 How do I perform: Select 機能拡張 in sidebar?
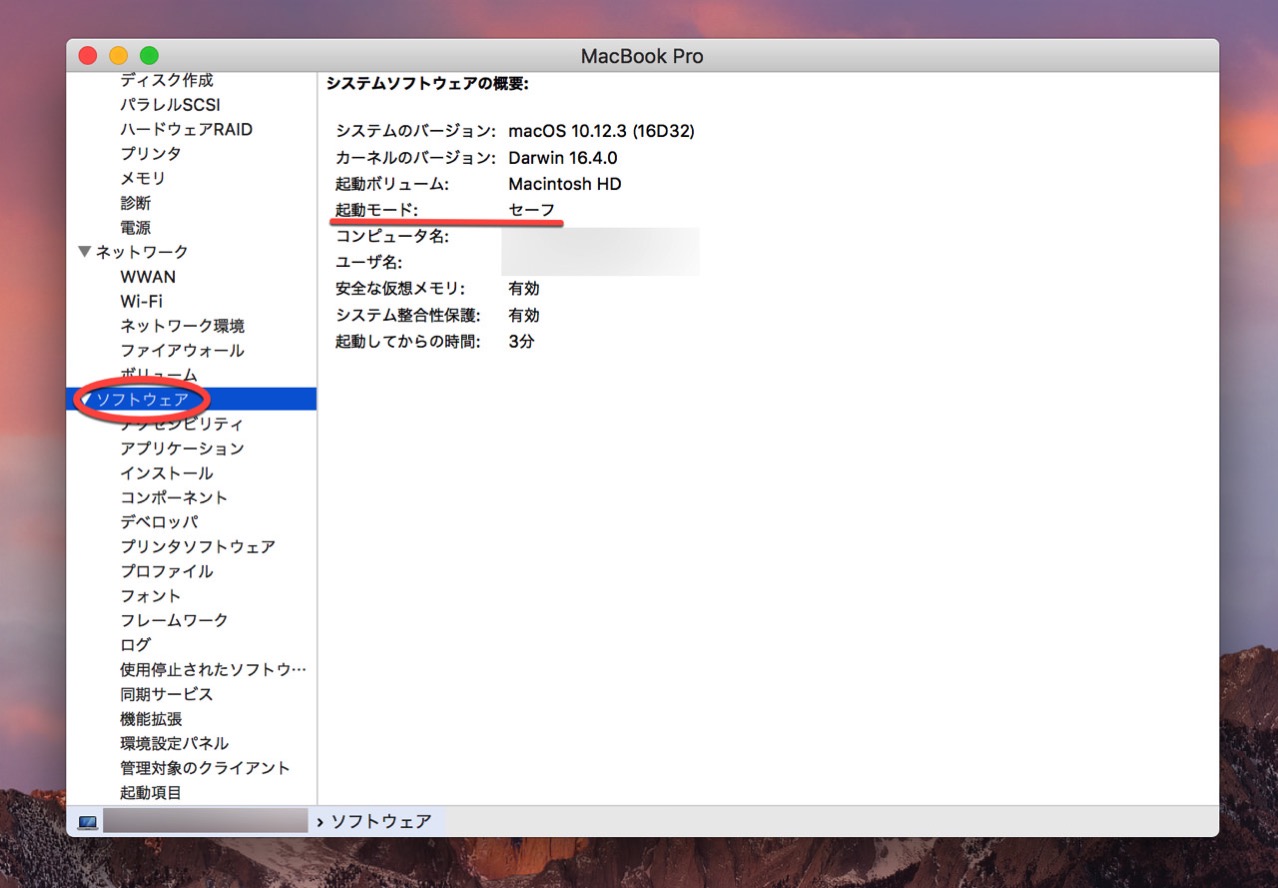[x=151, y=719]
